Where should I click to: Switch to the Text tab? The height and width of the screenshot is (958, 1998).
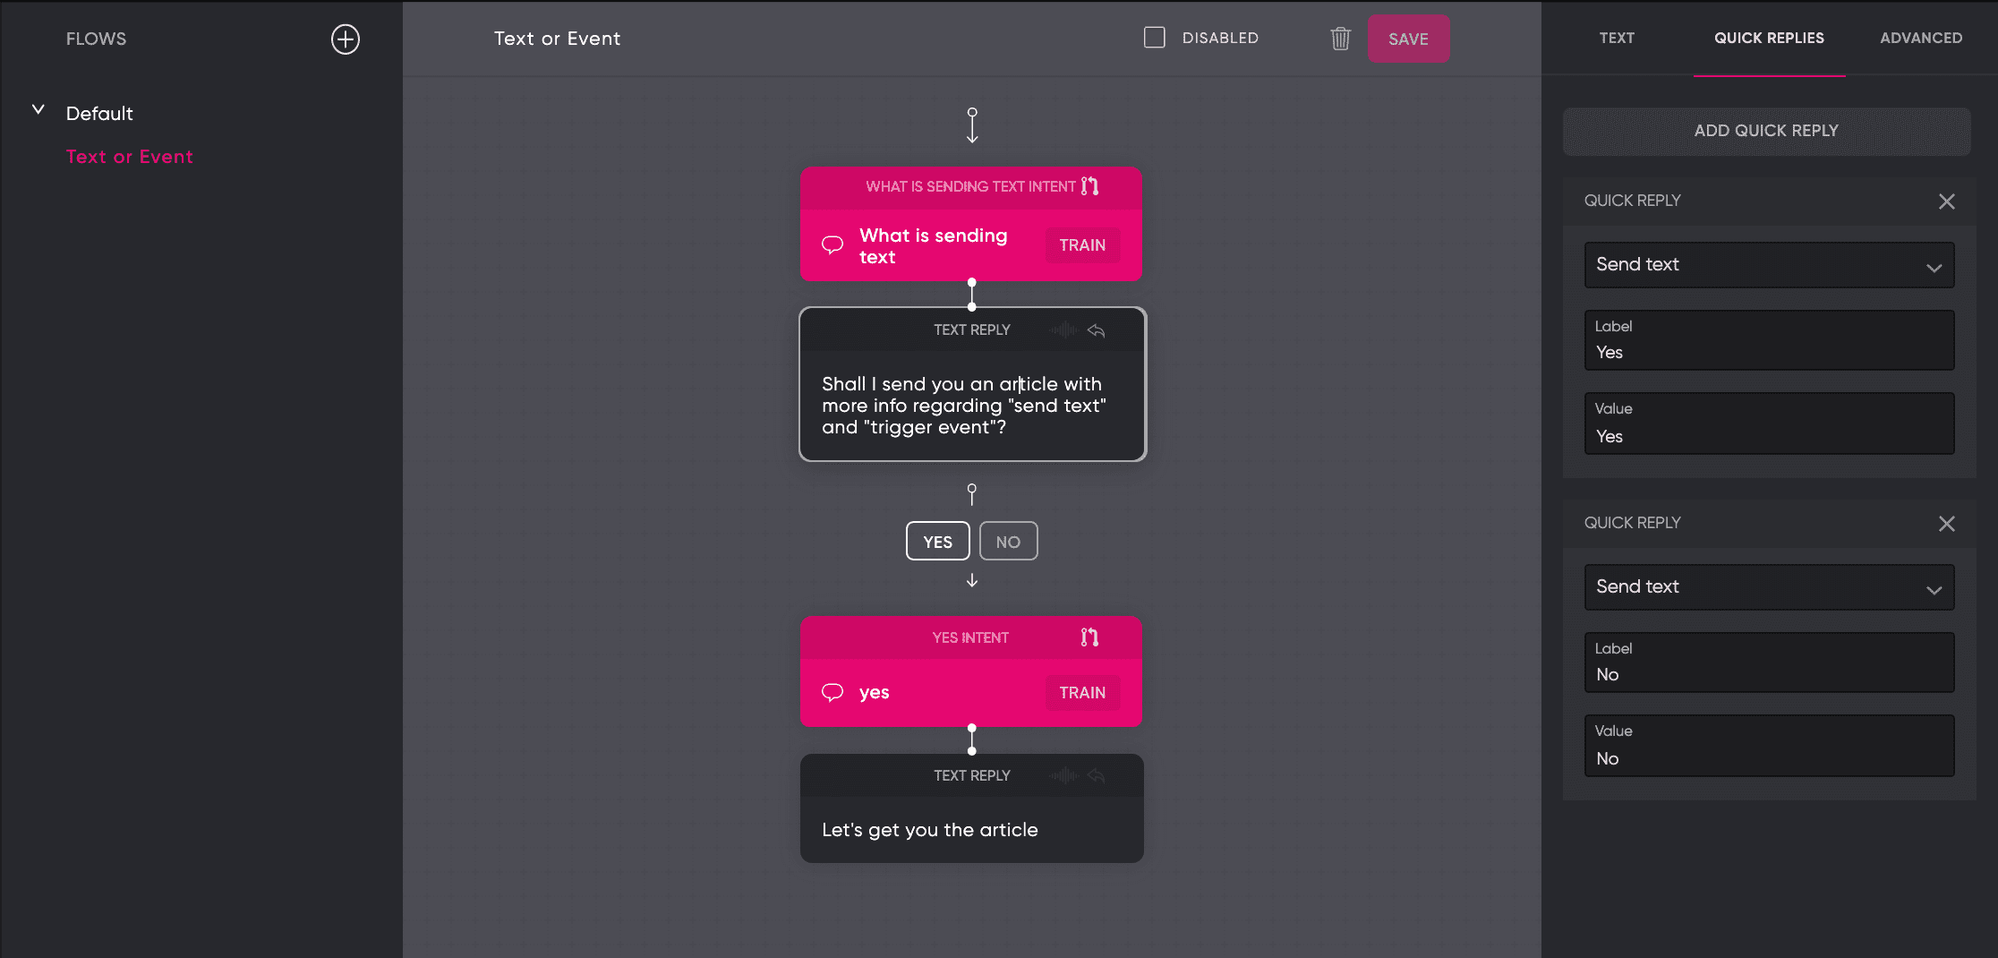(1616, 38)
